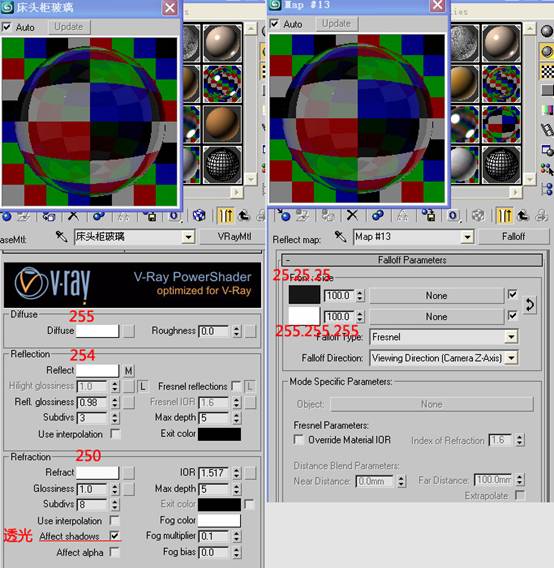Image resolution: width=554 pixels, height=568 pixels.
Task: Open Falloff Type Fresnel dropdown
Action: 511,337
